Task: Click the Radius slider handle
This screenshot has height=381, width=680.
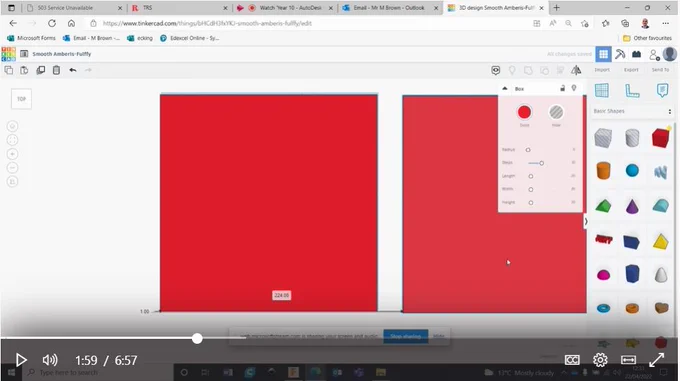Action: tap(528, 150)
